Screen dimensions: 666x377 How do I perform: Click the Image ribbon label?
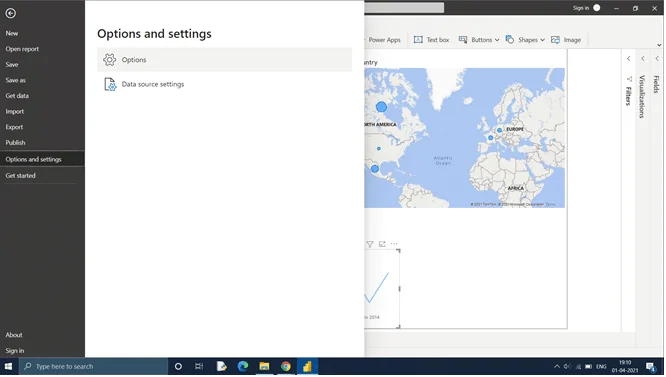pos(573,40)
